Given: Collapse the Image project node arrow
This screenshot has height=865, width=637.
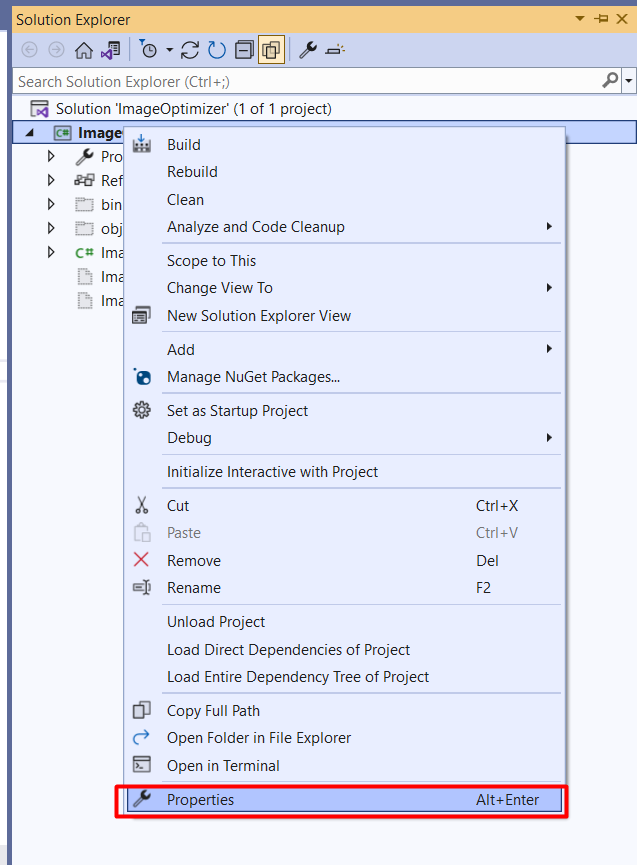Looking at the screenshot, I should [x=30, y=132].
